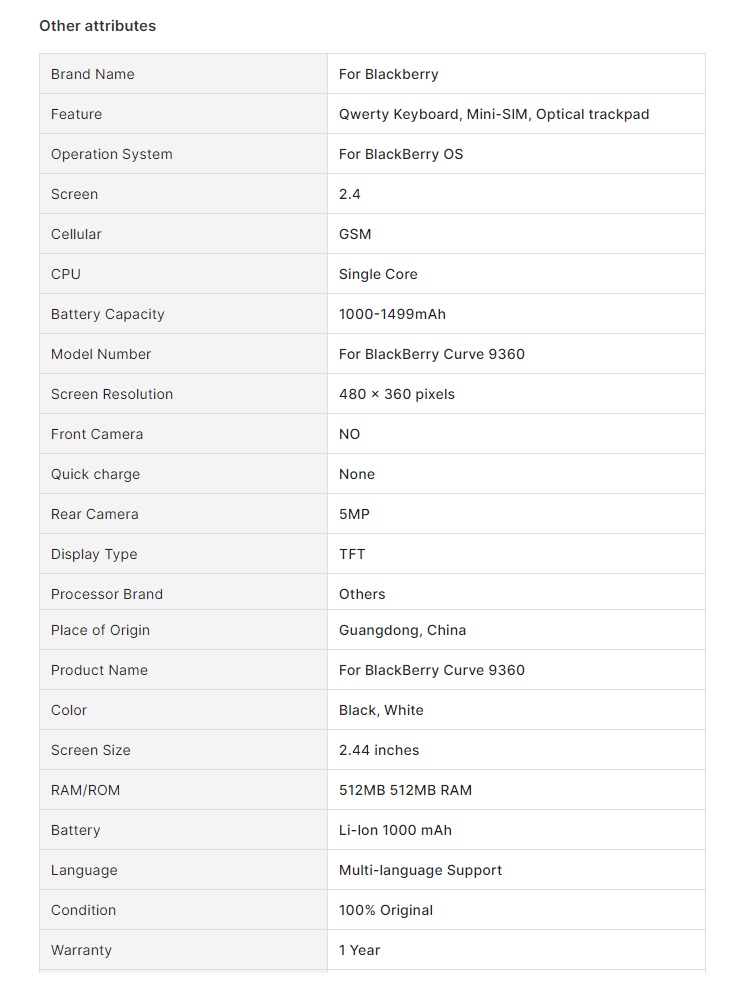Click the "Black, White" color value

pos(381,710)
